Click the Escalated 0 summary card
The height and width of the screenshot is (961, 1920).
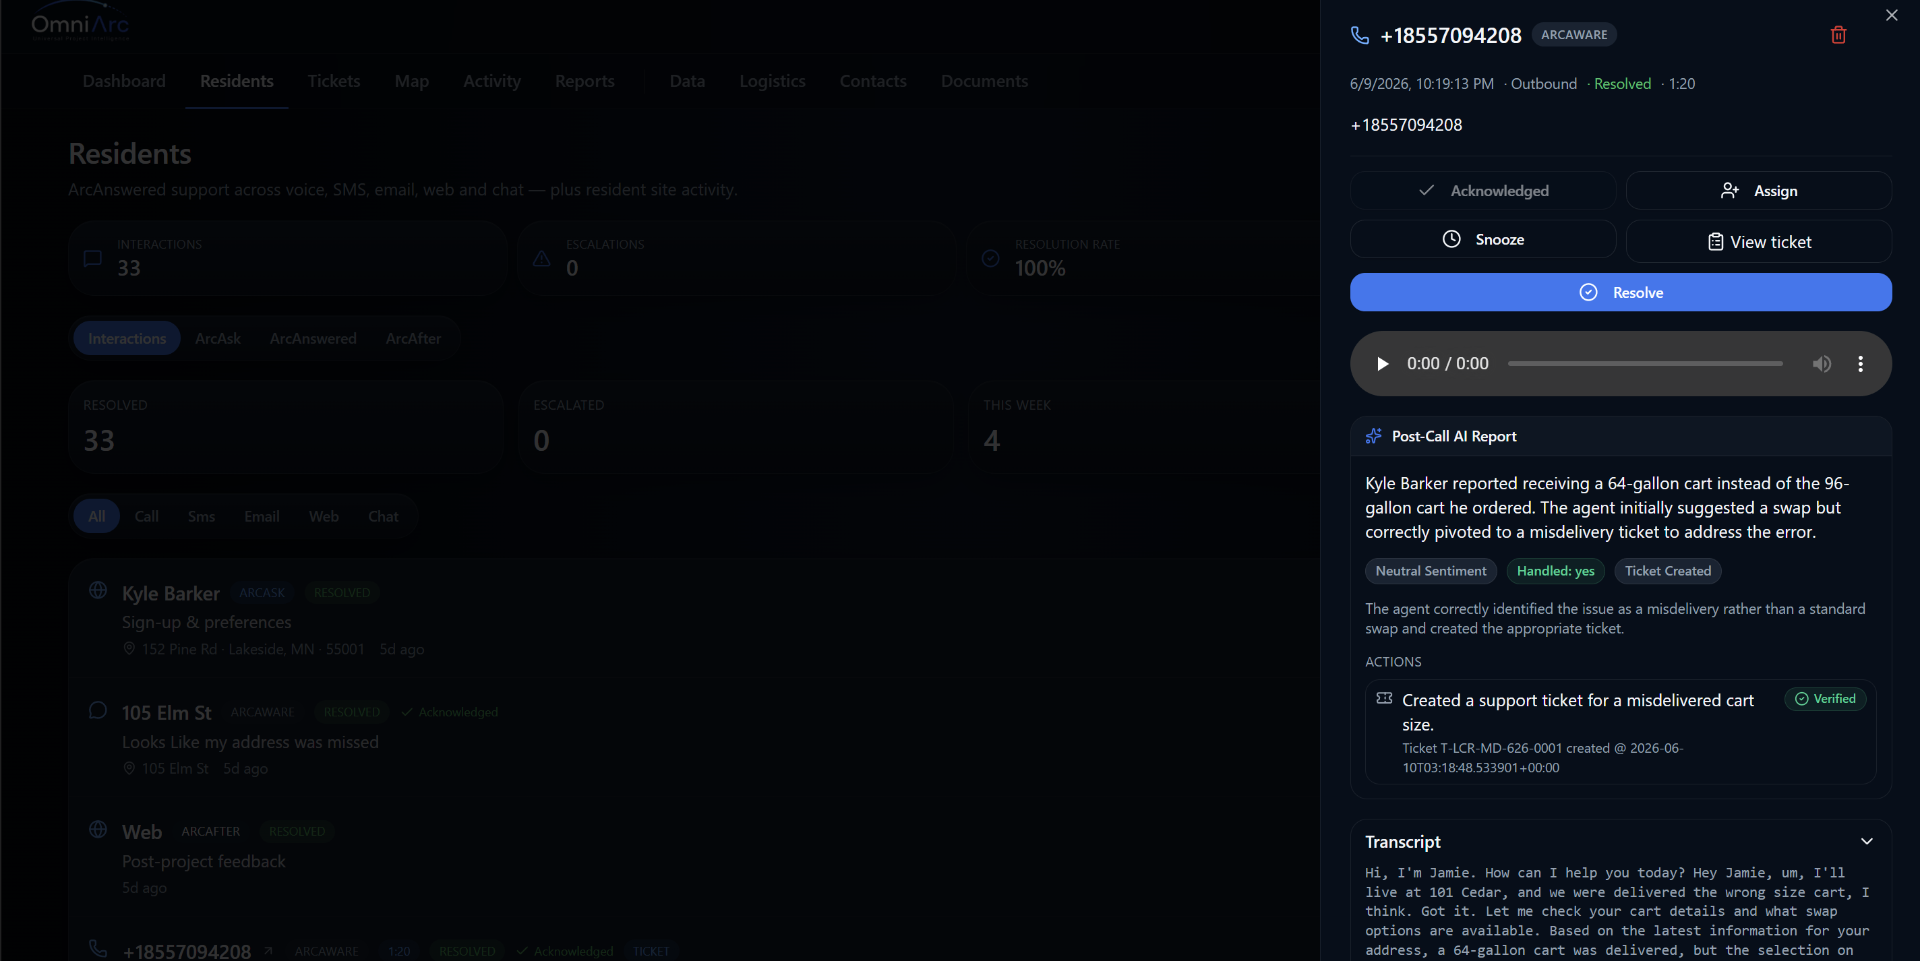click(x=735, y=427)
